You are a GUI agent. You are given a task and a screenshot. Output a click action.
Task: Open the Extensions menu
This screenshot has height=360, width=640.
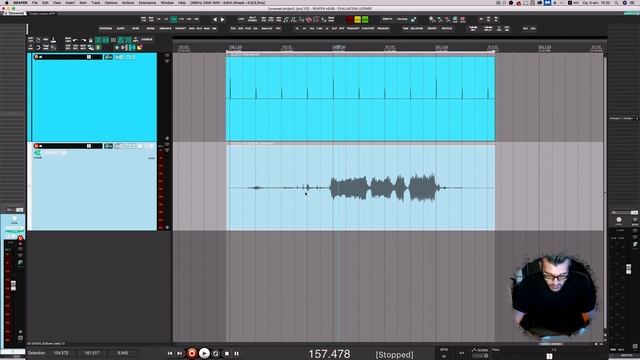coord(147,2)
